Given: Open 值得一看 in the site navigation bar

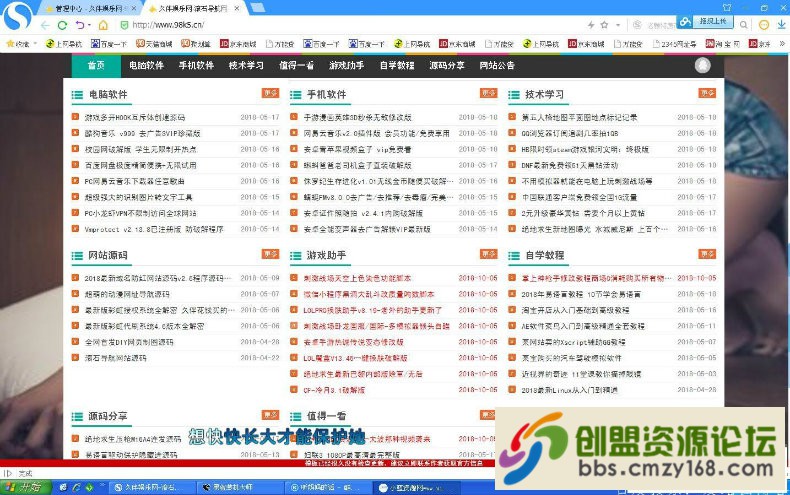Looking at the screenshot, I should coord(297,66).
